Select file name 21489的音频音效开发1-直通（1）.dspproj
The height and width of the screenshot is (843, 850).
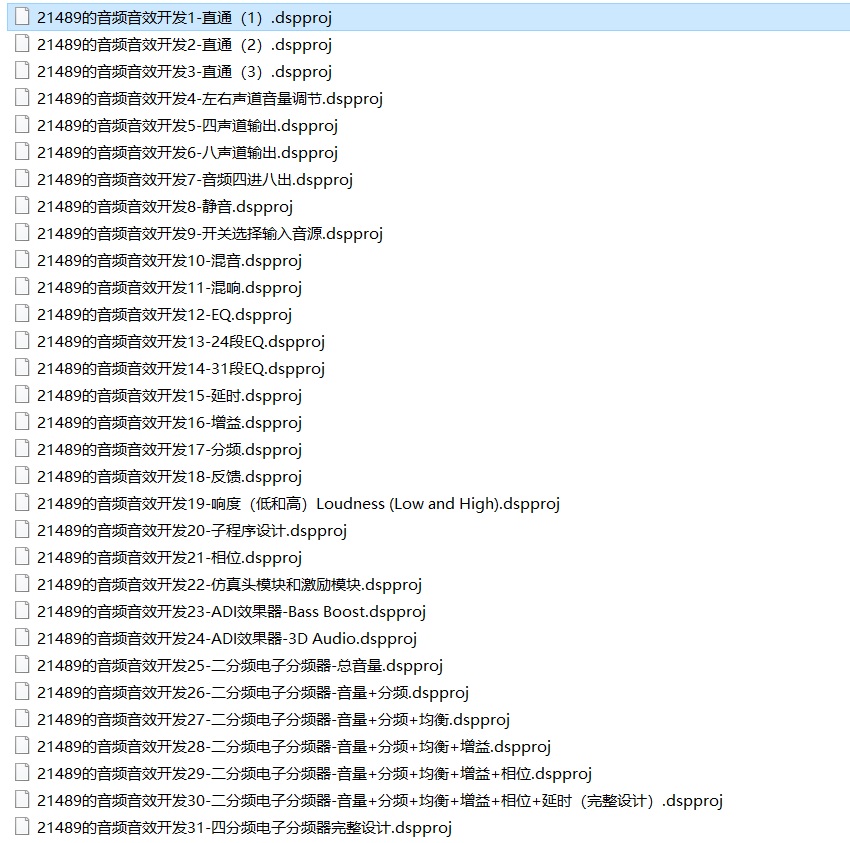pyautogui.click(x=184, y=18)
